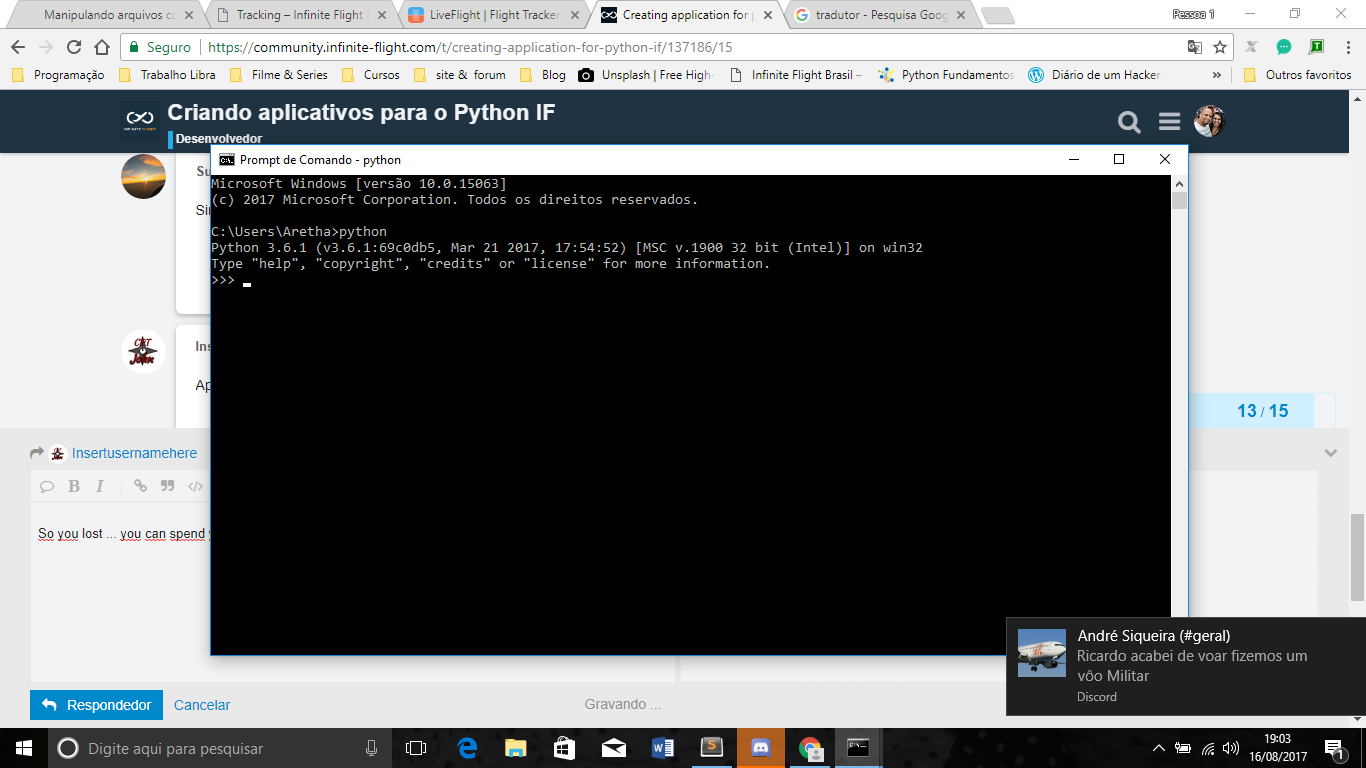Open the Programação bookmark folder
The height and width of the screenshot is (768, 1366).
point(59,75)
